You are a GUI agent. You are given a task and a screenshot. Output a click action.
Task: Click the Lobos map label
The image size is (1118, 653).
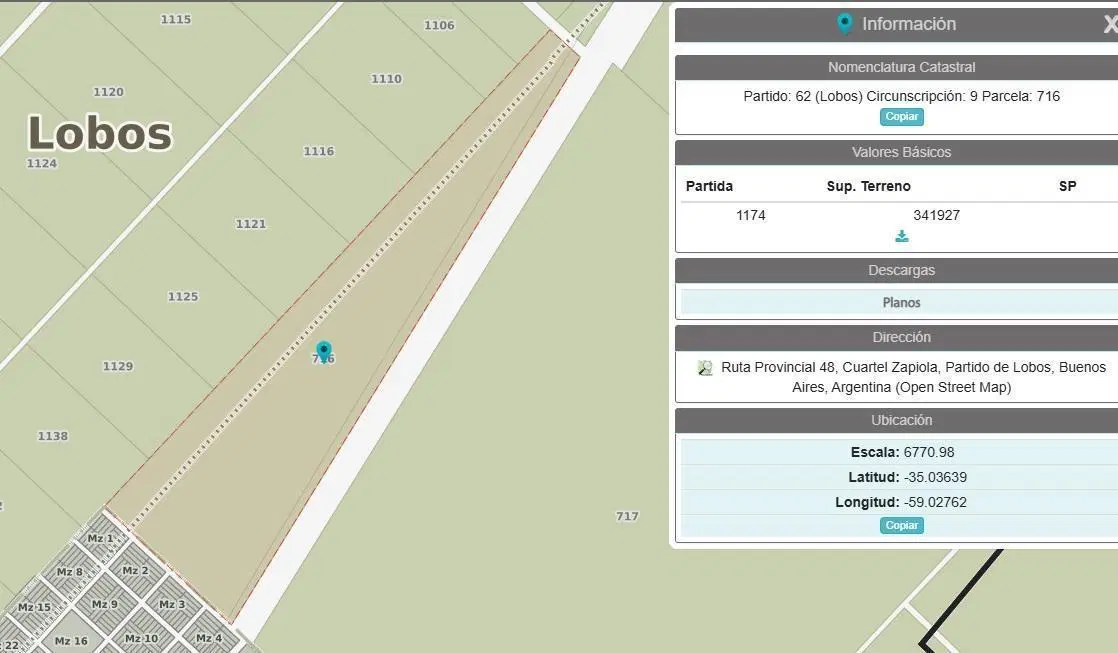pyautogui.click(x=100, y=133)
